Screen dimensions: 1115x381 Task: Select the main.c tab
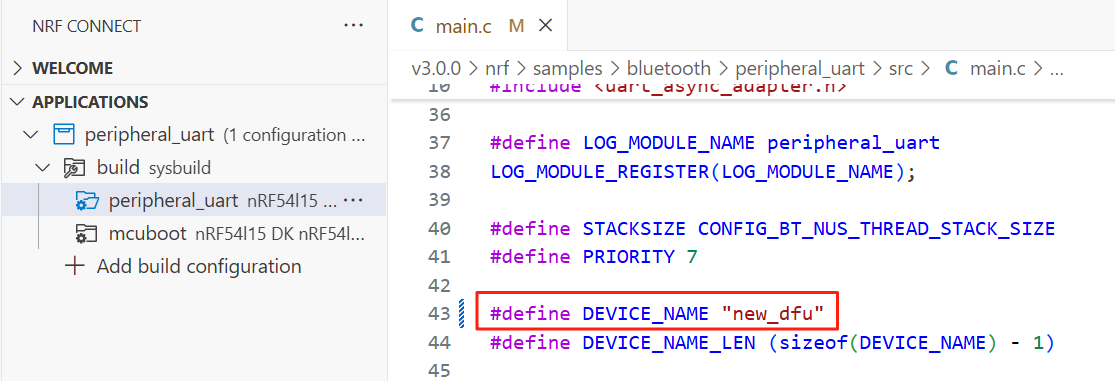(x=481, y=26)
